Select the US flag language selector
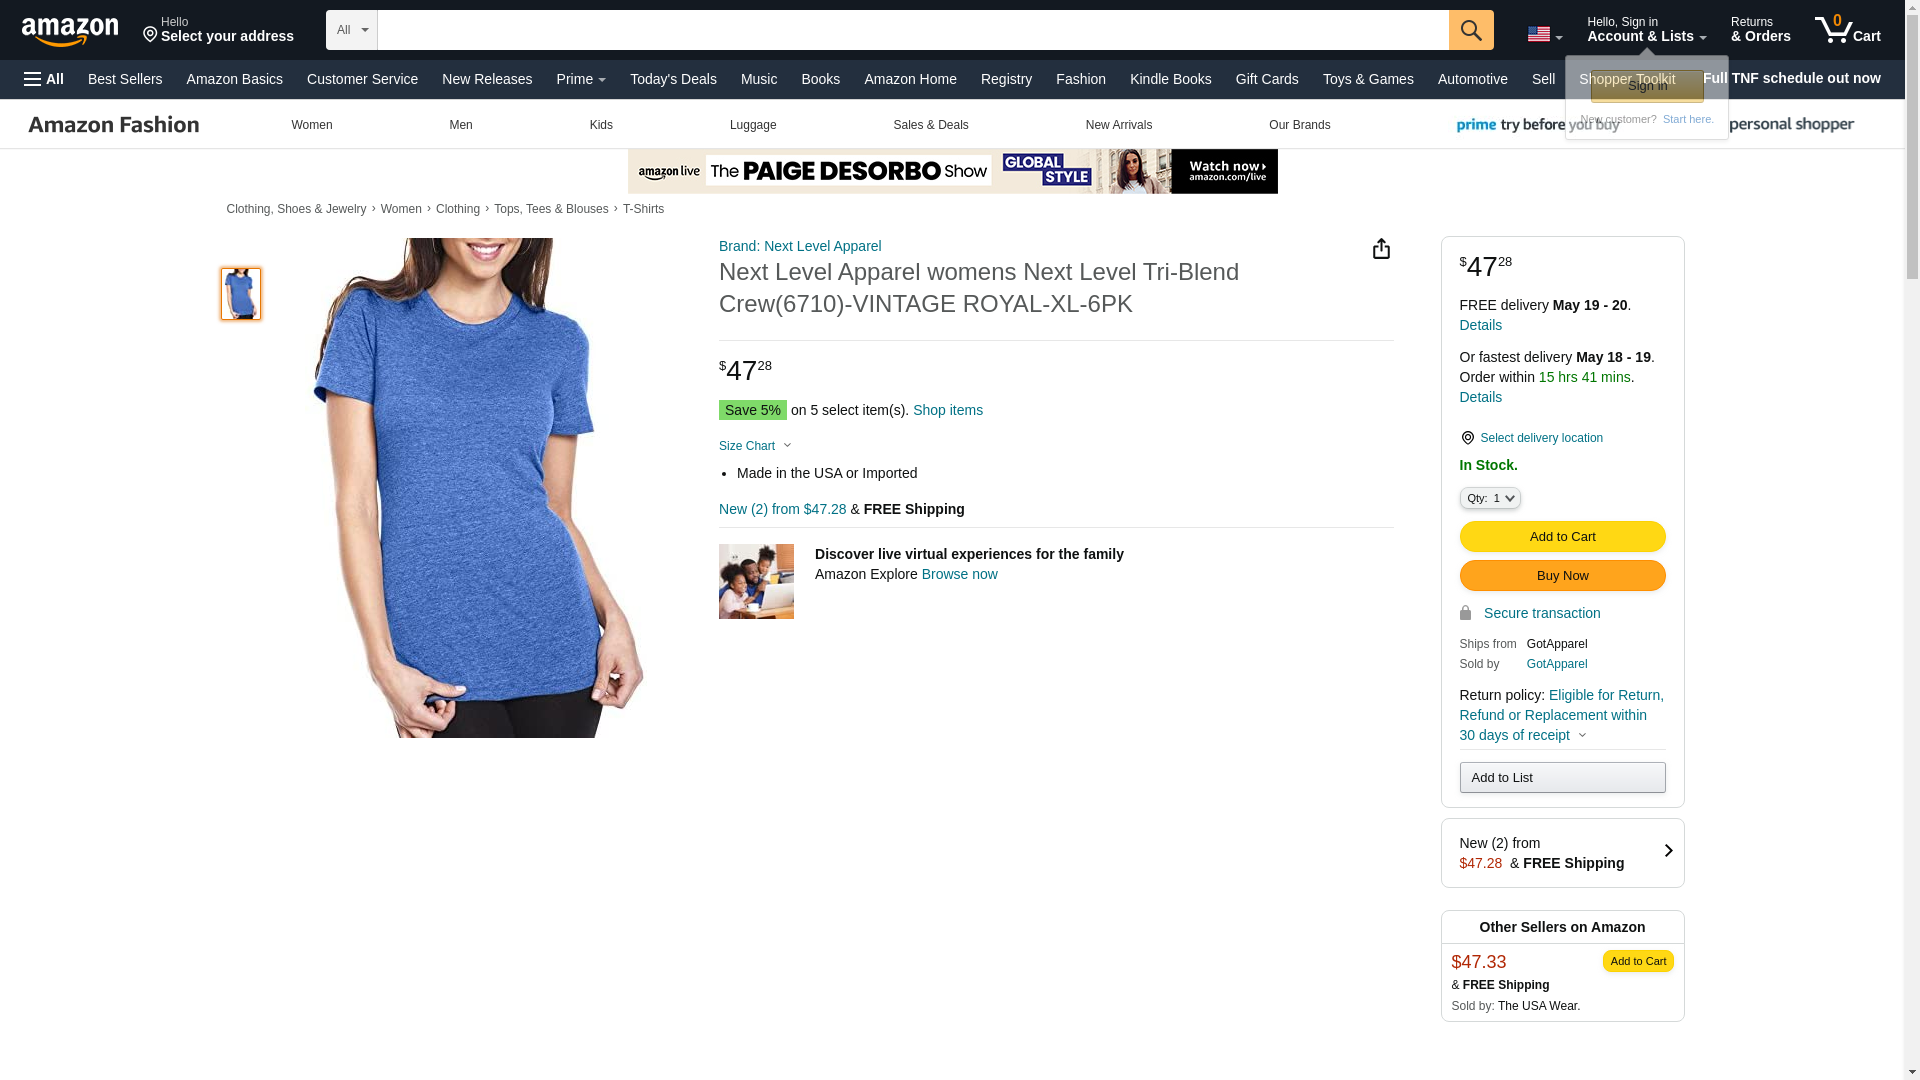Screen dimensions: 1920x1080 (1544, 34)
